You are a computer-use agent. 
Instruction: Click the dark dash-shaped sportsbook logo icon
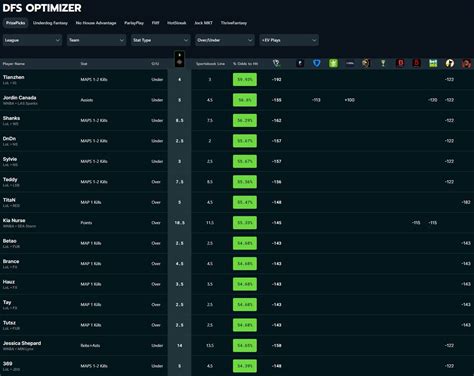[350, 63]
